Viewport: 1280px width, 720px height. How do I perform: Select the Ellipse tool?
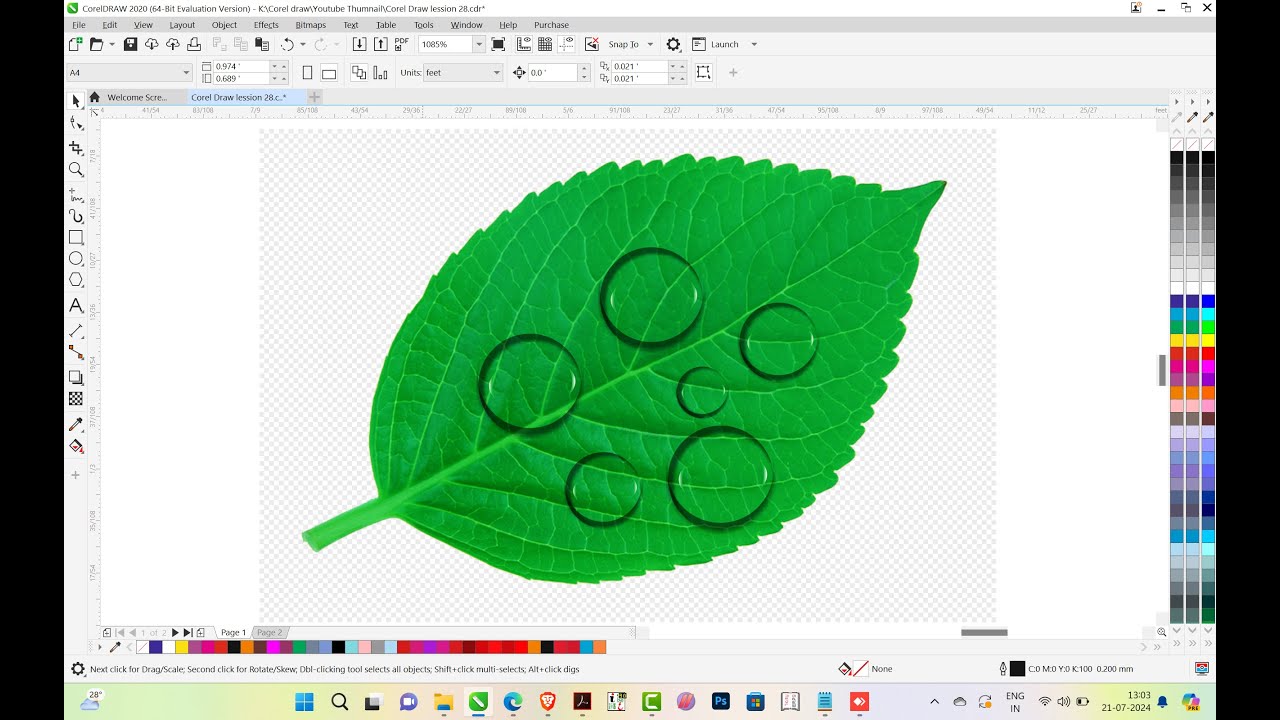[x=76, y=259]
